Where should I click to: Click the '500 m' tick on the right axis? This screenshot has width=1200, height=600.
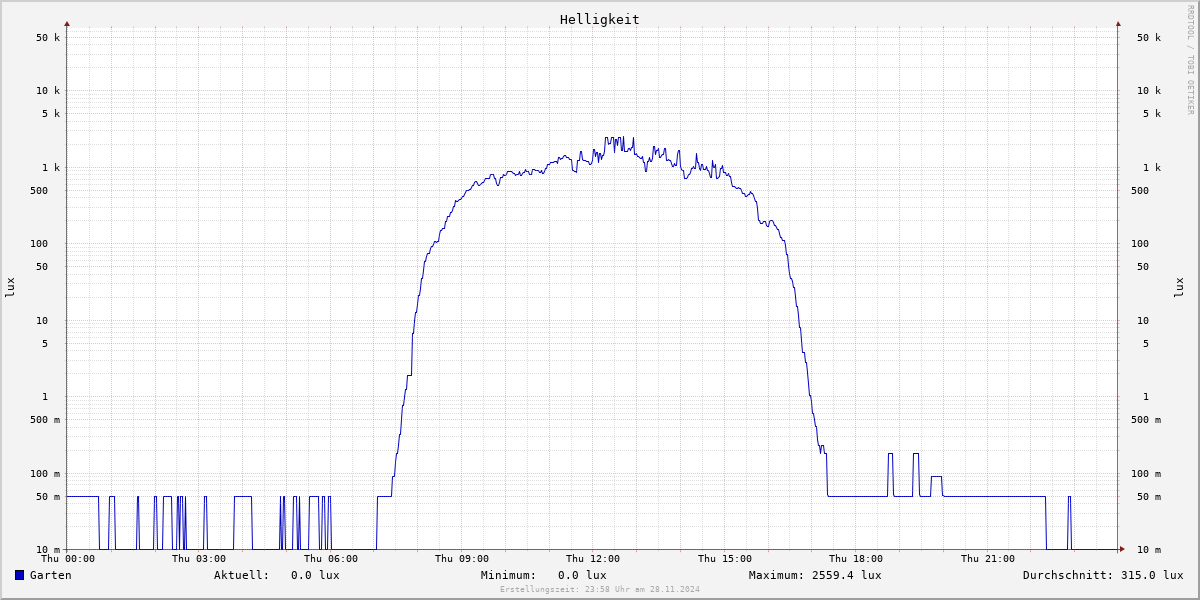pos(1146,420)
